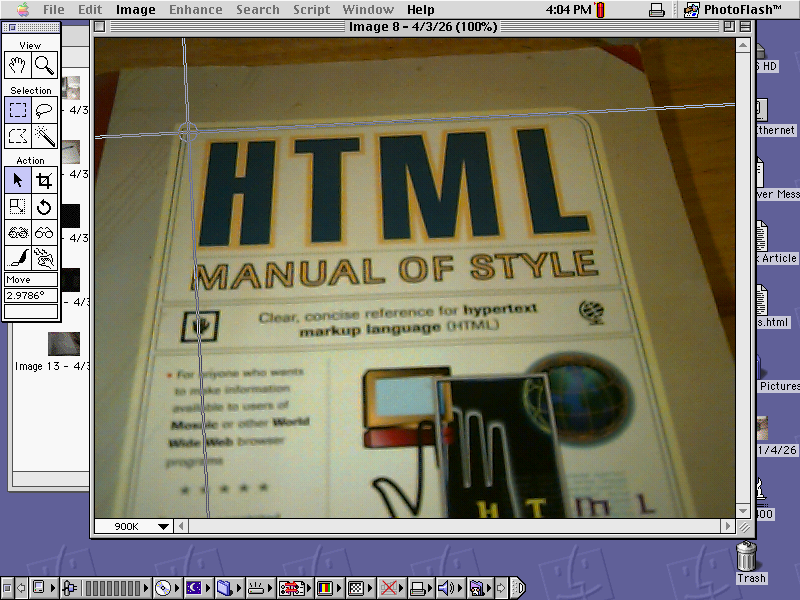Choose the rectangular marquee selection tool

click(18, 110)
